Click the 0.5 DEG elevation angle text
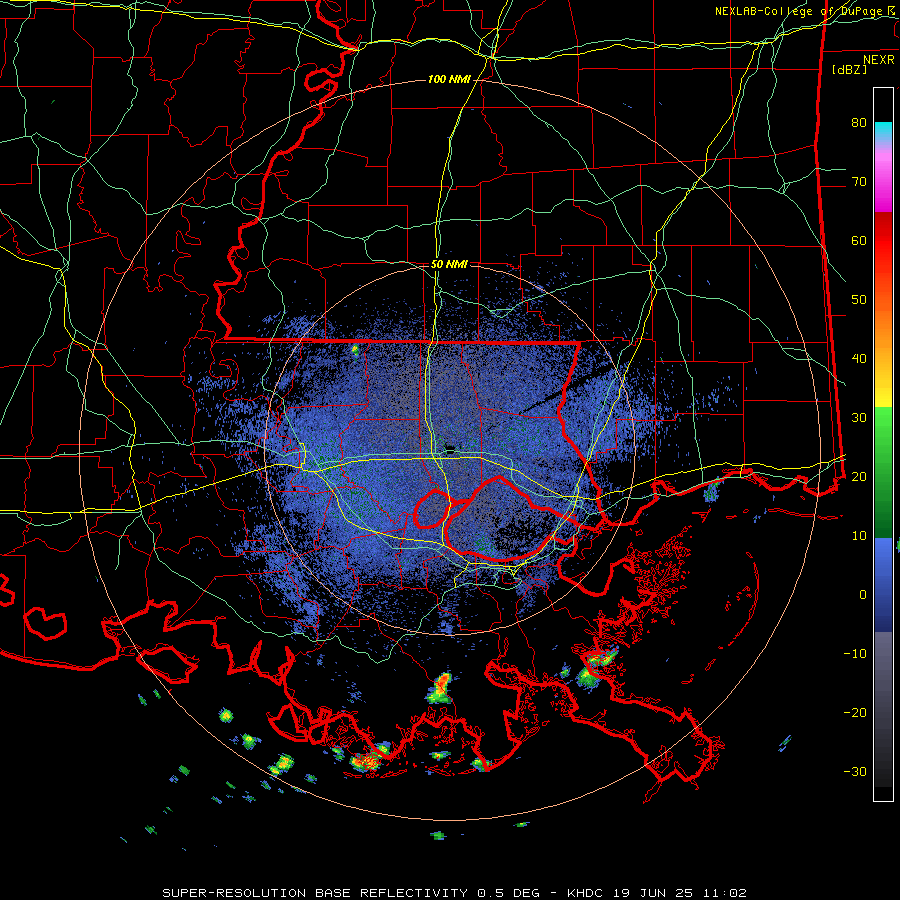The height and width of the screenshot is (900, 900). click(508, 893)
